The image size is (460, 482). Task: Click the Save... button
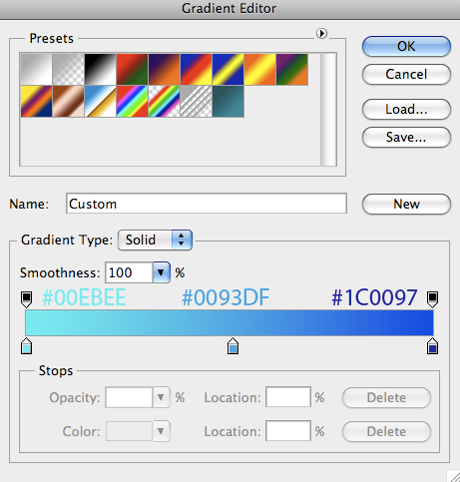[x=406, y=137]
